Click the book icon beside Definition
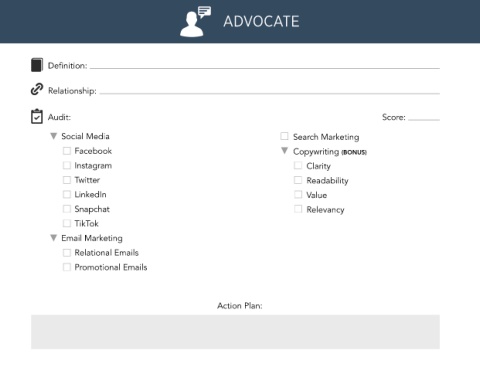Image resolution: width=480 pixels, height=371 pixels. tap(37, 65)
